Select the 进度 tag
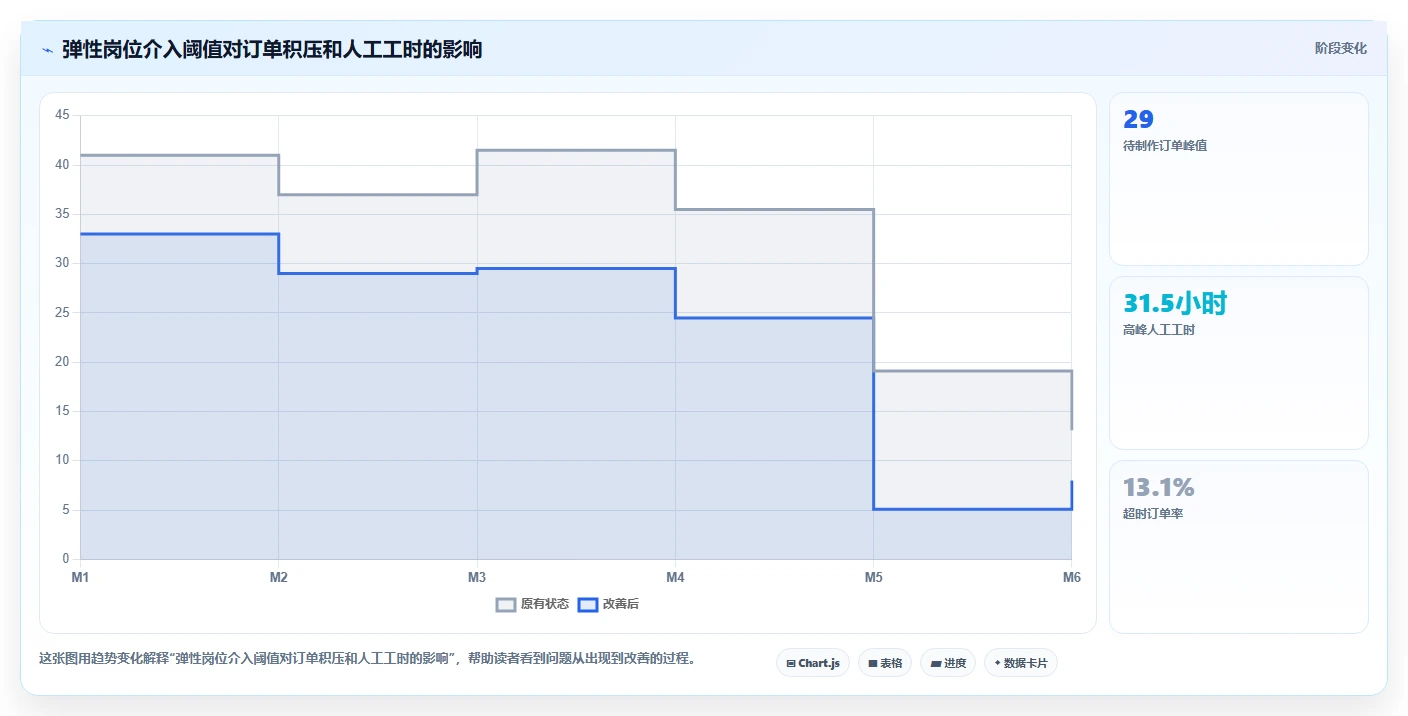The width and height of the screenshot is (1408, 716). [948, 663]
